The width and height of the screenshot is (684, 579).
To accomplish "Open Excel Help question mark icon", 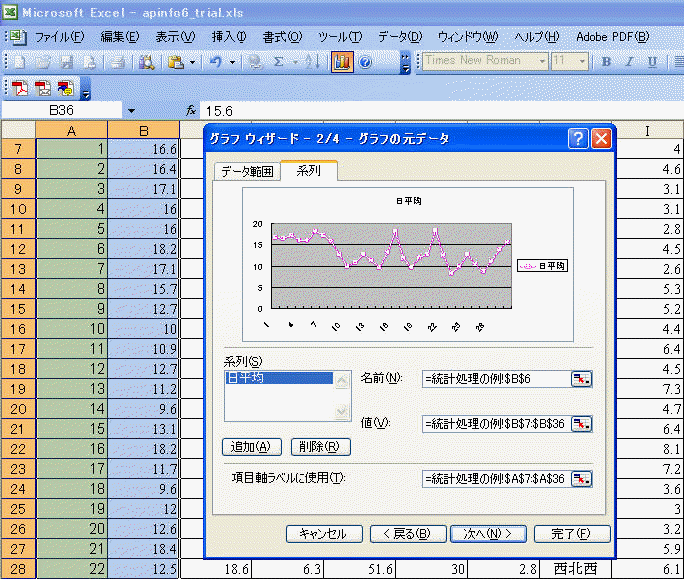I will pyautogui.click(x=365, y=62).
